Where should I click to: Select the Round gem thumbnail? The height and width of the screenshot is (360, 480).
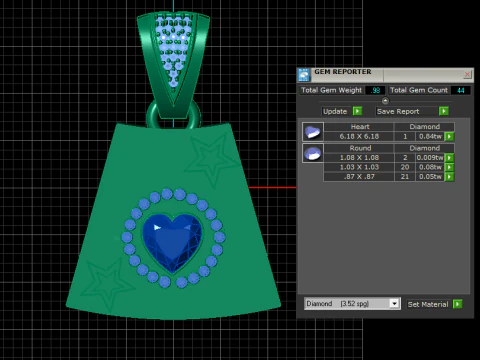[x=313, y=153]
